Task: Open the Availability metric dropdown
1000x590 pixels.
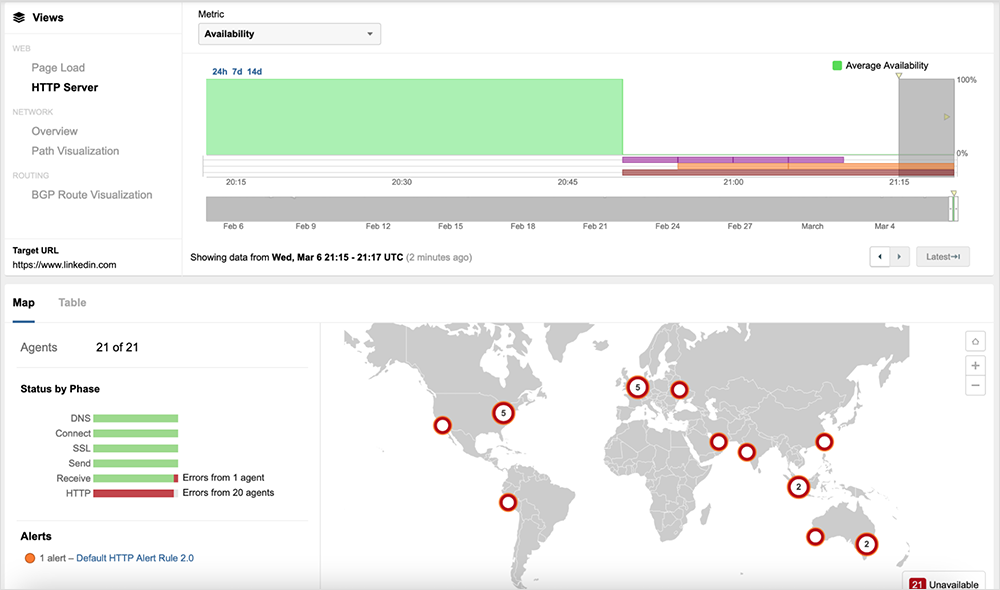Action: [x=289, y=34]
